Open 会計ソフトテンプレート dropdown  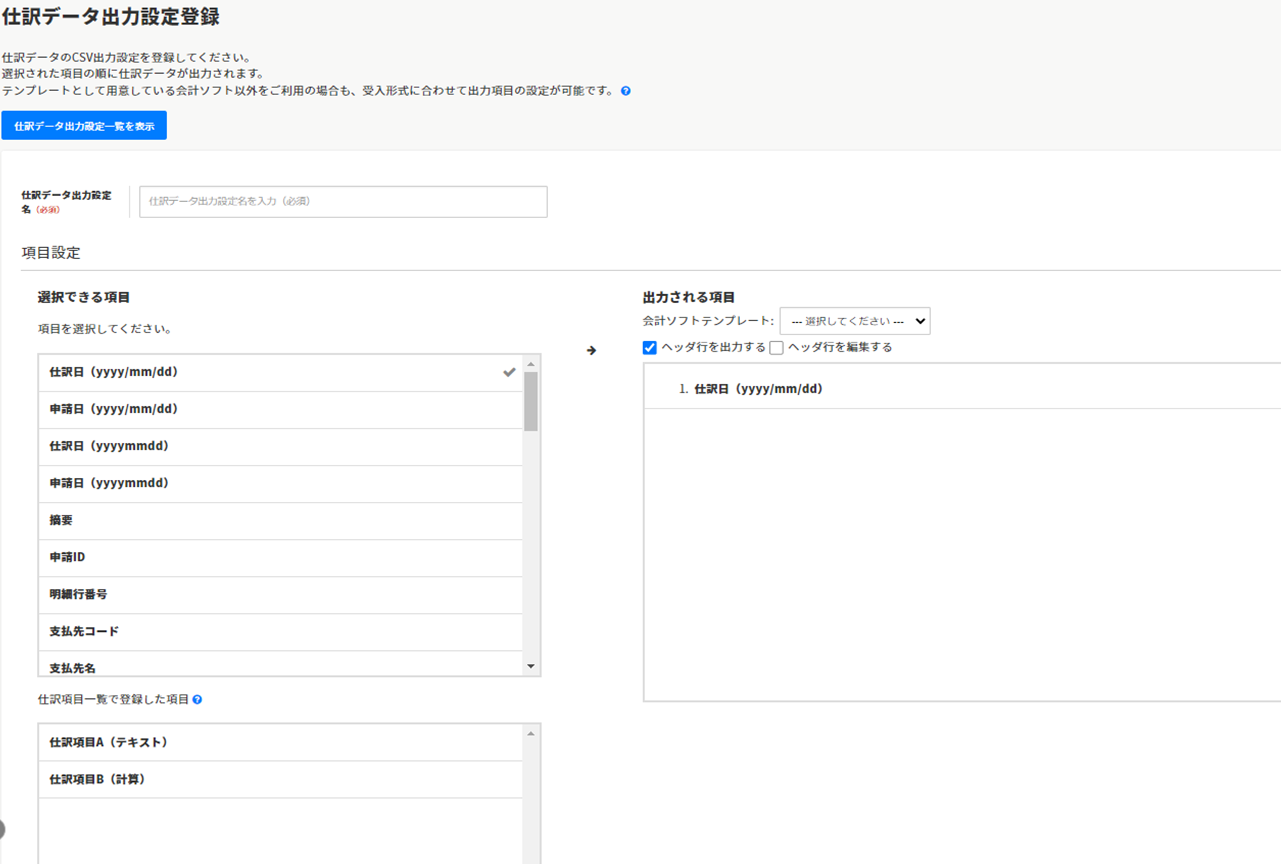click(854, 321)
